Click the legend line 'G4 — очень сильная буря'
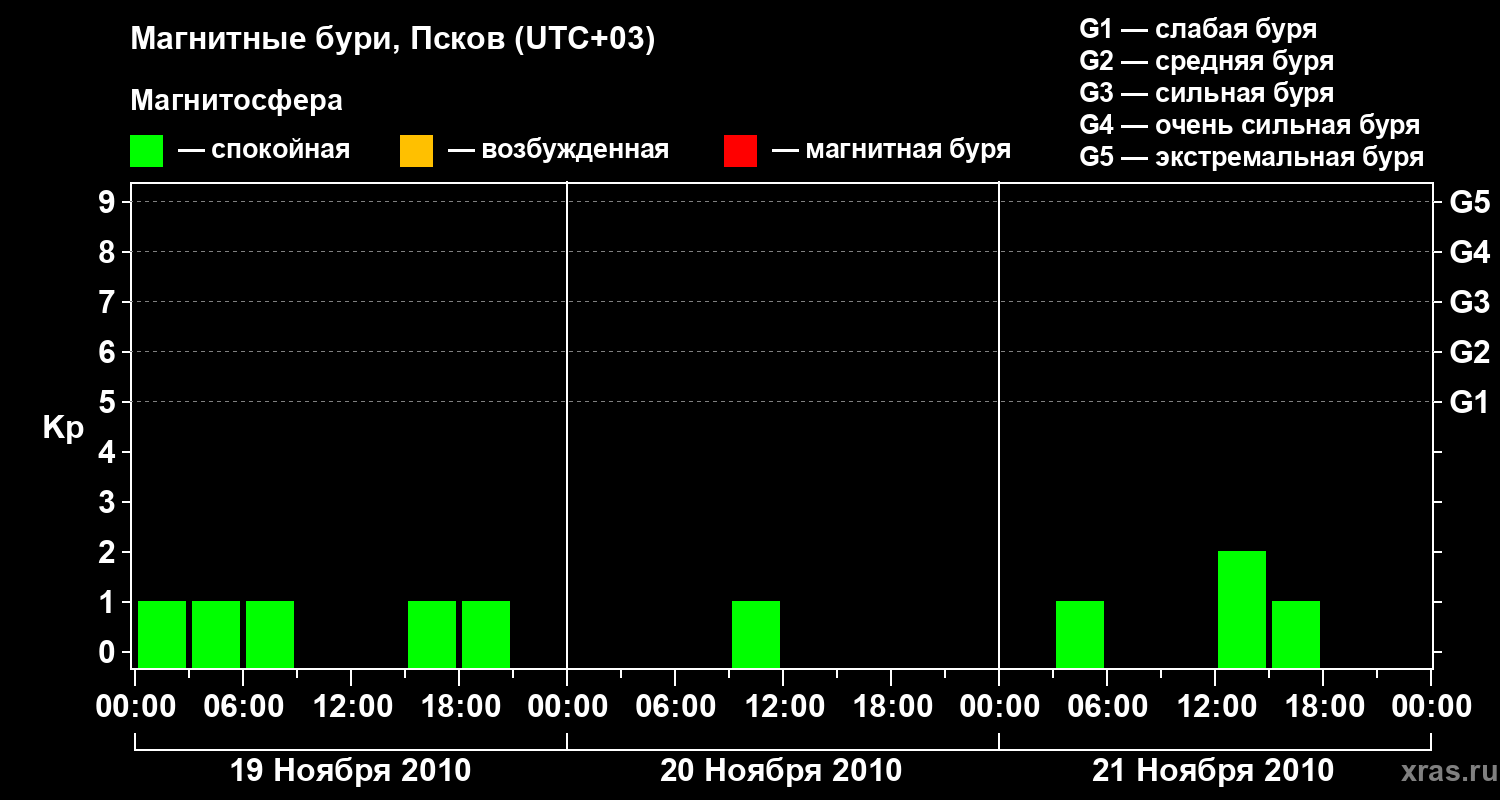Viewport: 1500px width, 800px height. (1250, 125)
